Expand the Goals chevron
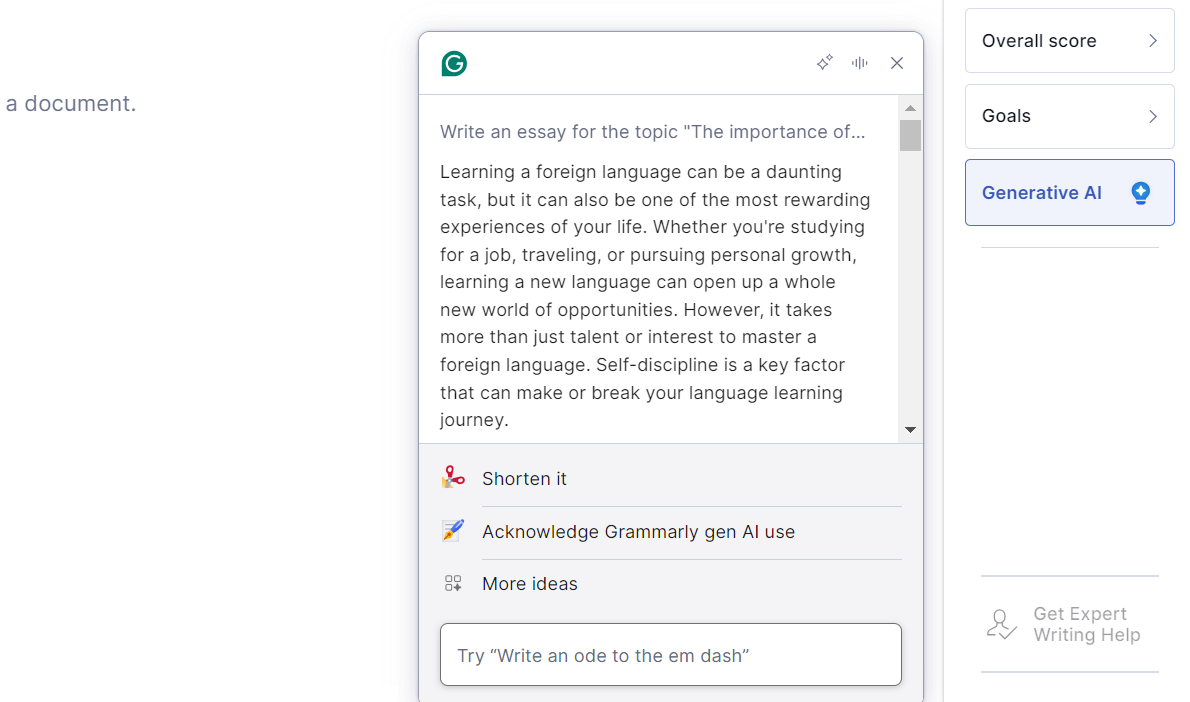Screen dimensions: 1190x702 click(1153, 116)
